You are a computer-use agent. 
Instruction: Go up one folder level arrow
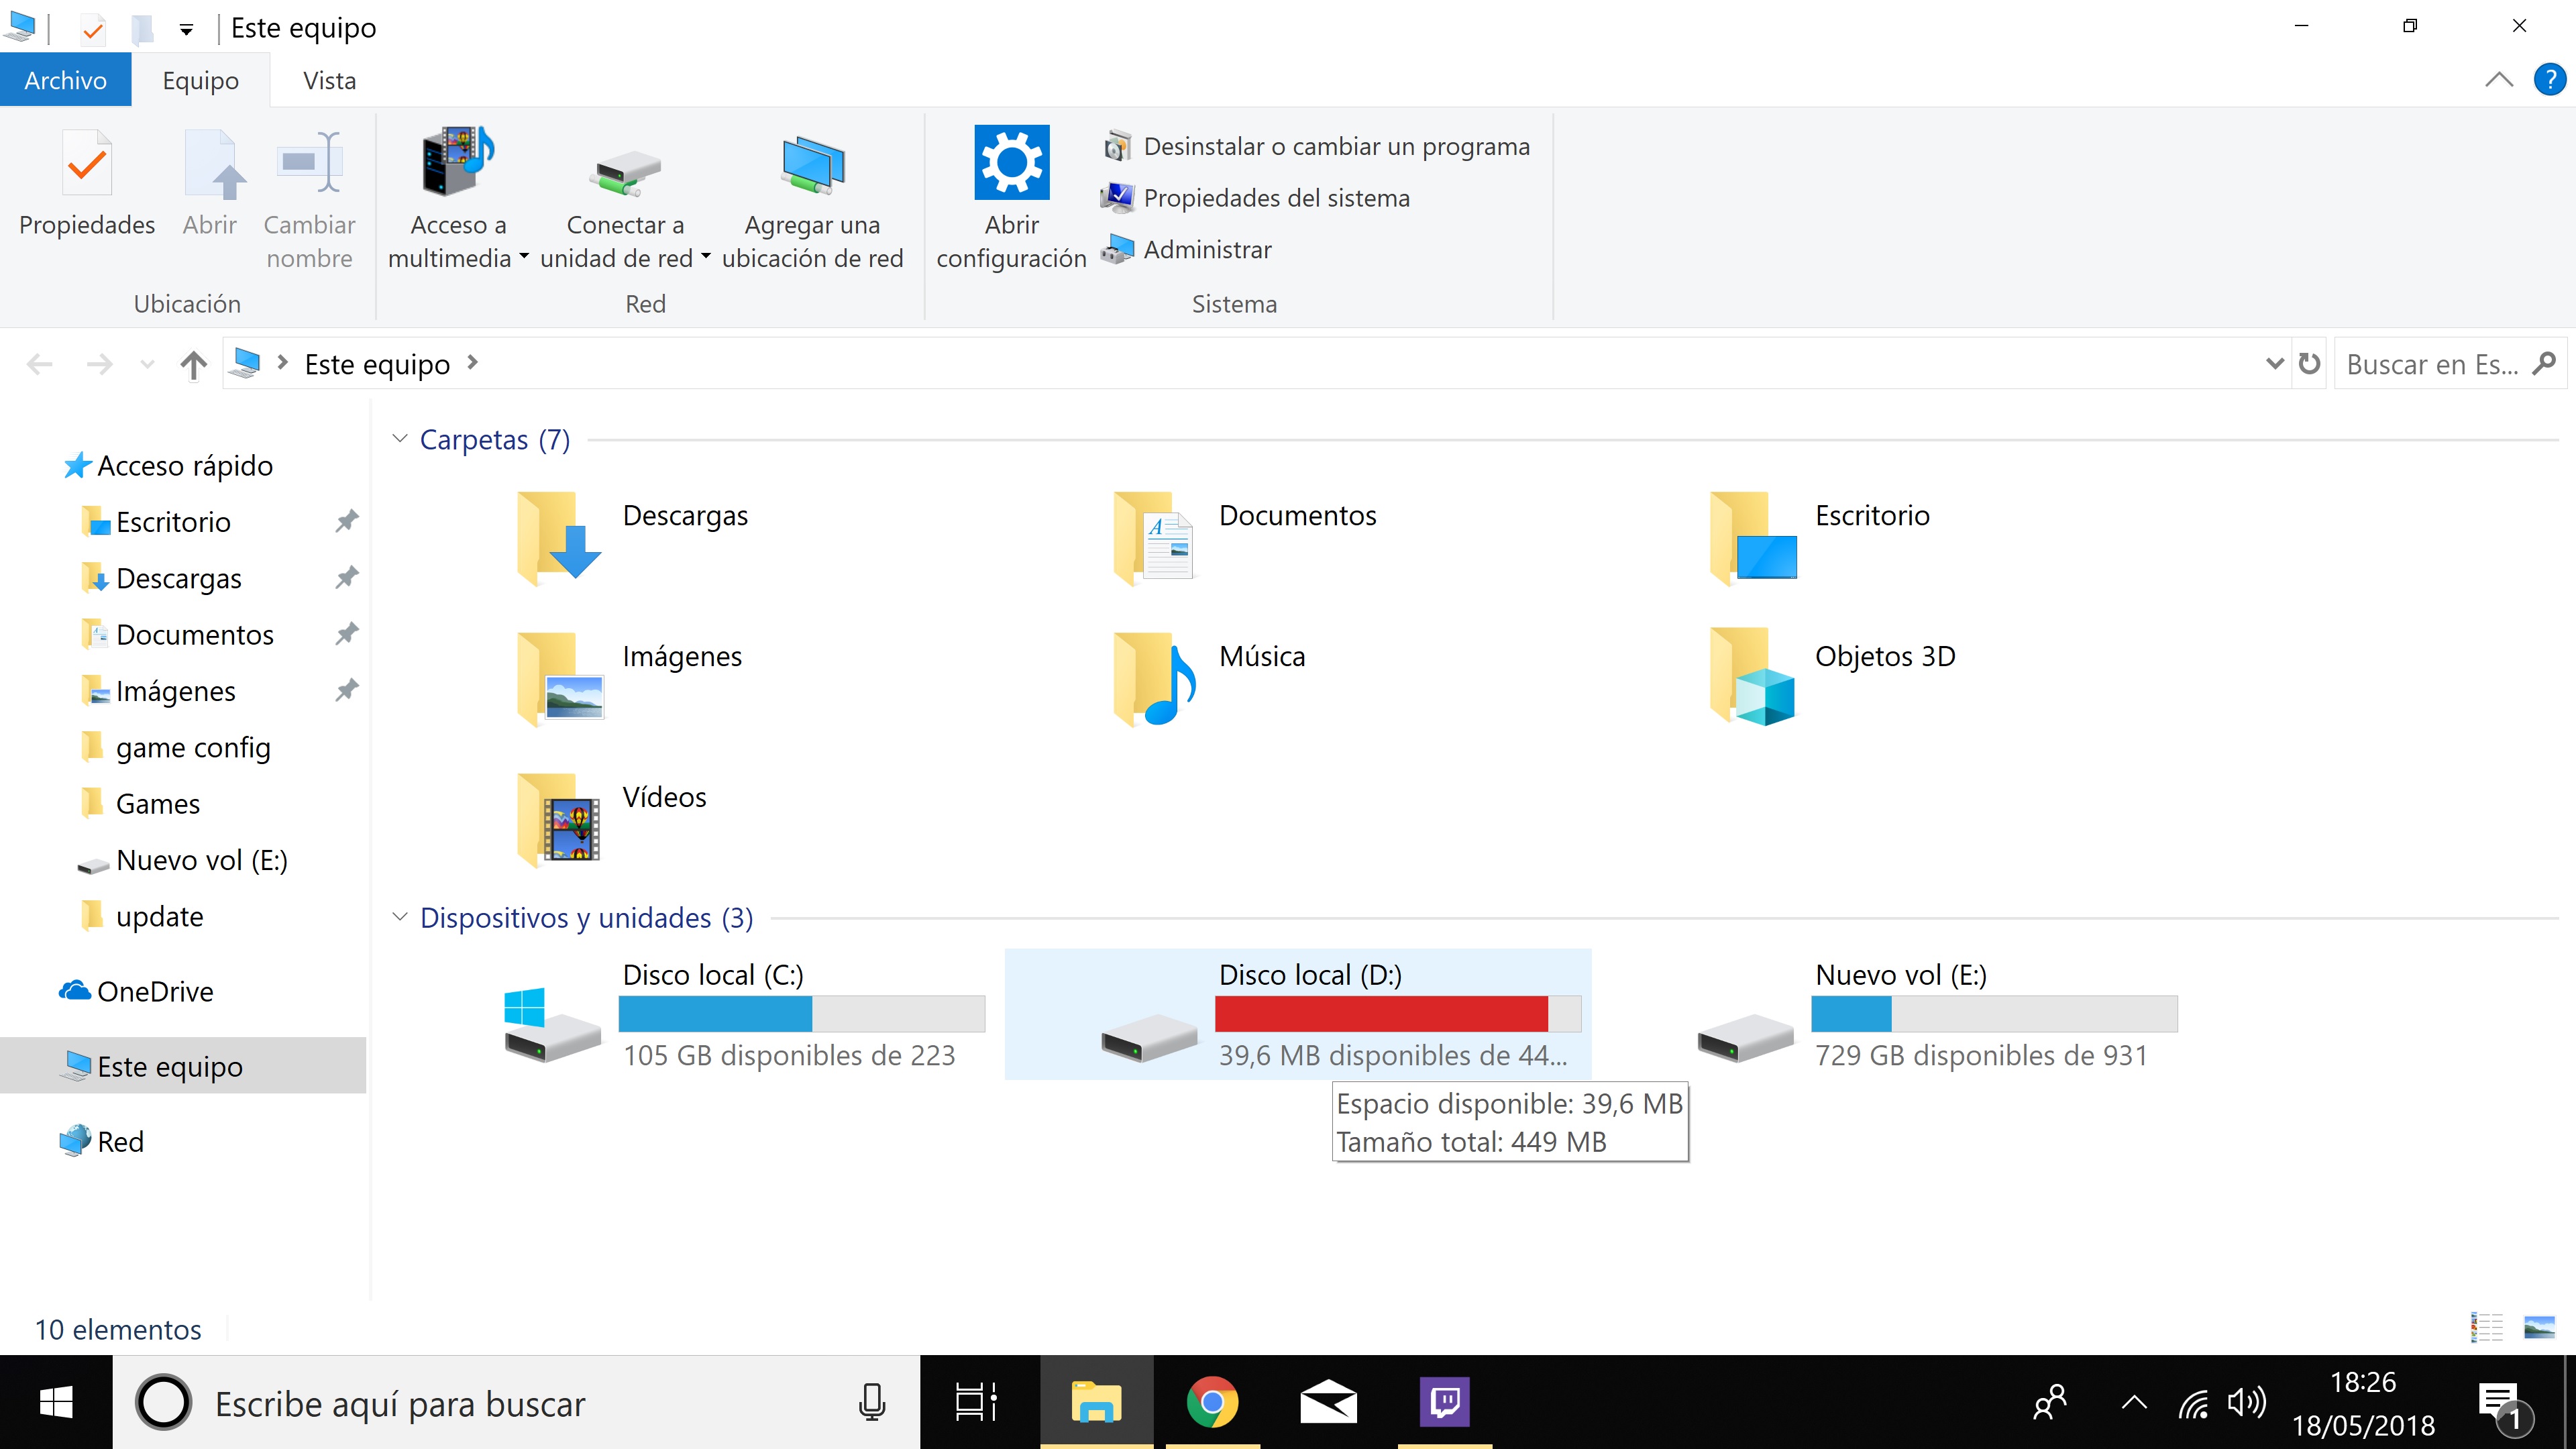193,364
